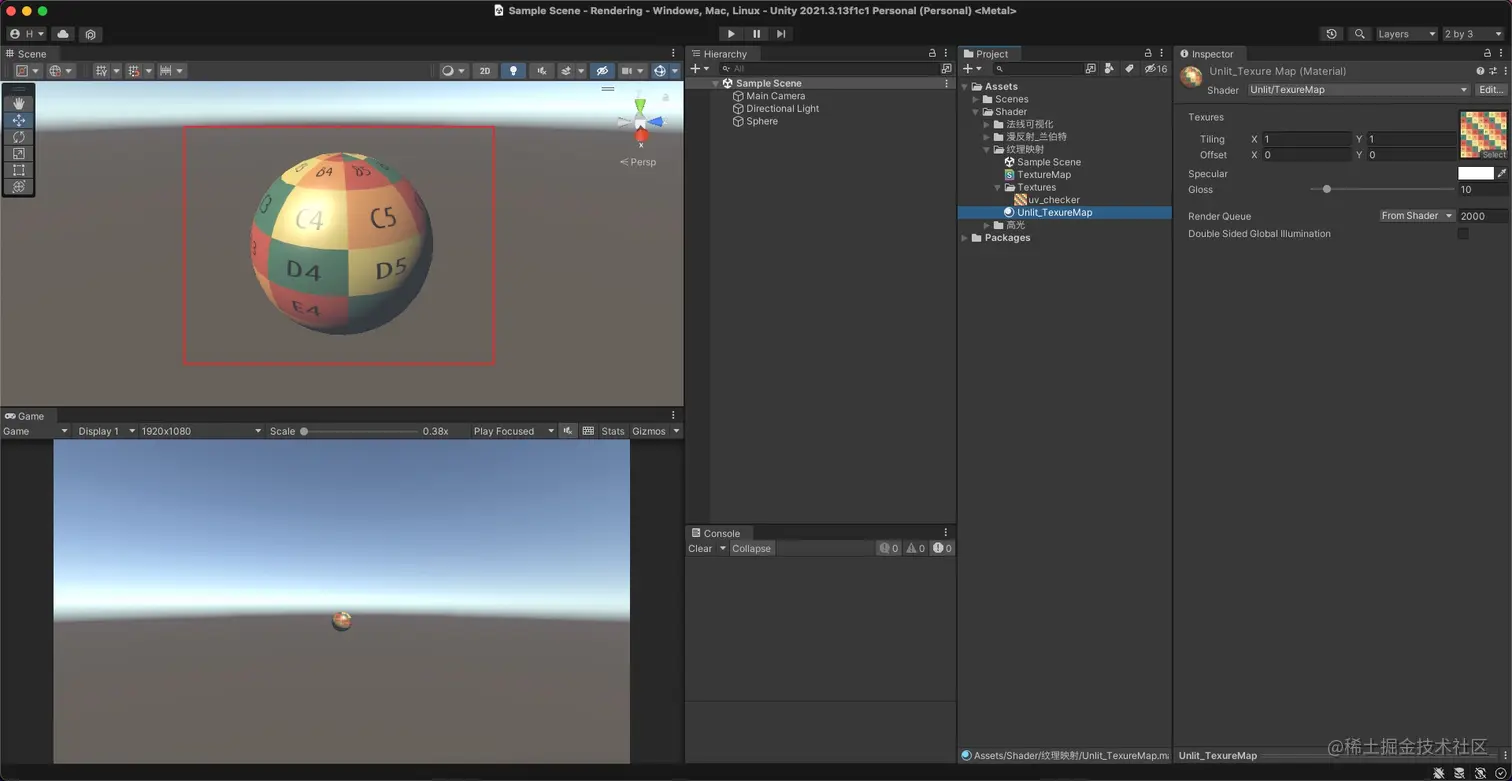Toggle hidden objects visibility in Scene
This screenshot has height=781, width=1512.
click(601, 71)
